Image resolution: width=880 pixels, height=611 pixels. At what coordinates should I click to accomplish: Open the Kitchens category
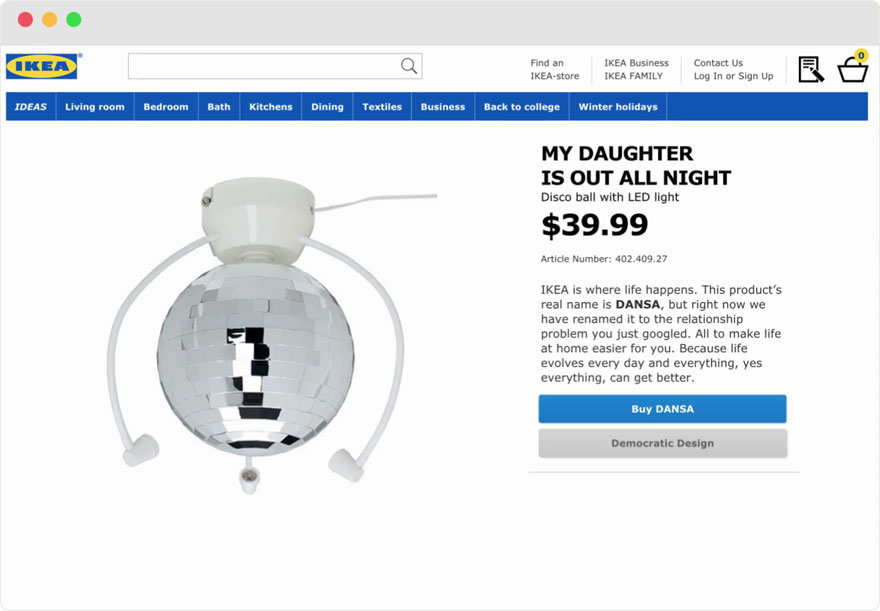[271, 107]
